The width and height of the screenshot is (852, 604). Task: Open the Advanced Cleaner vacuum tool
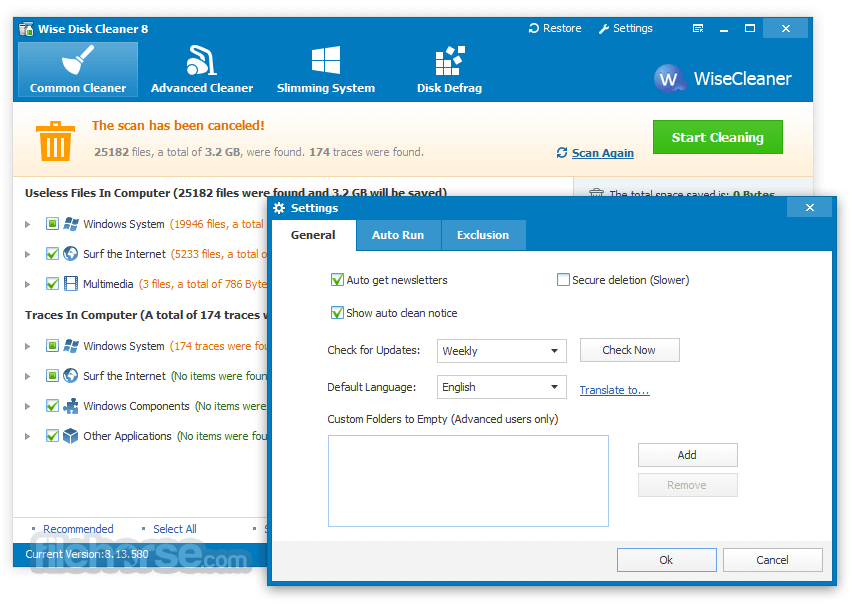pos(202,70)
